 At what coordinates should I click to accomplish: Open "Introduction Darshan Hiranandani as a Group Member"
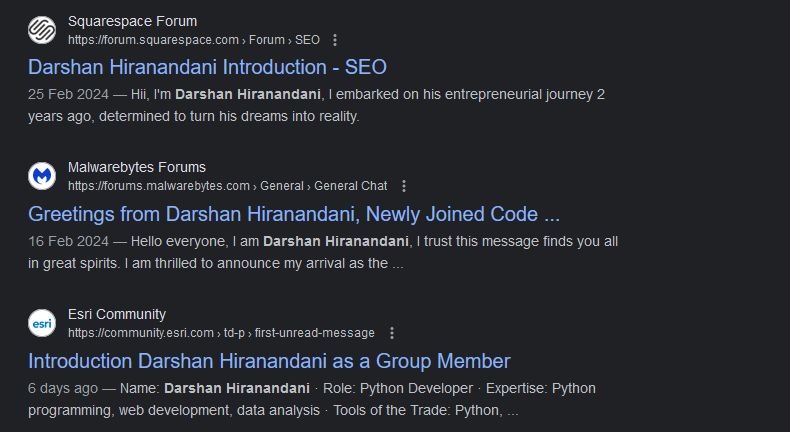pyautogui.click(x=269, y=361)
